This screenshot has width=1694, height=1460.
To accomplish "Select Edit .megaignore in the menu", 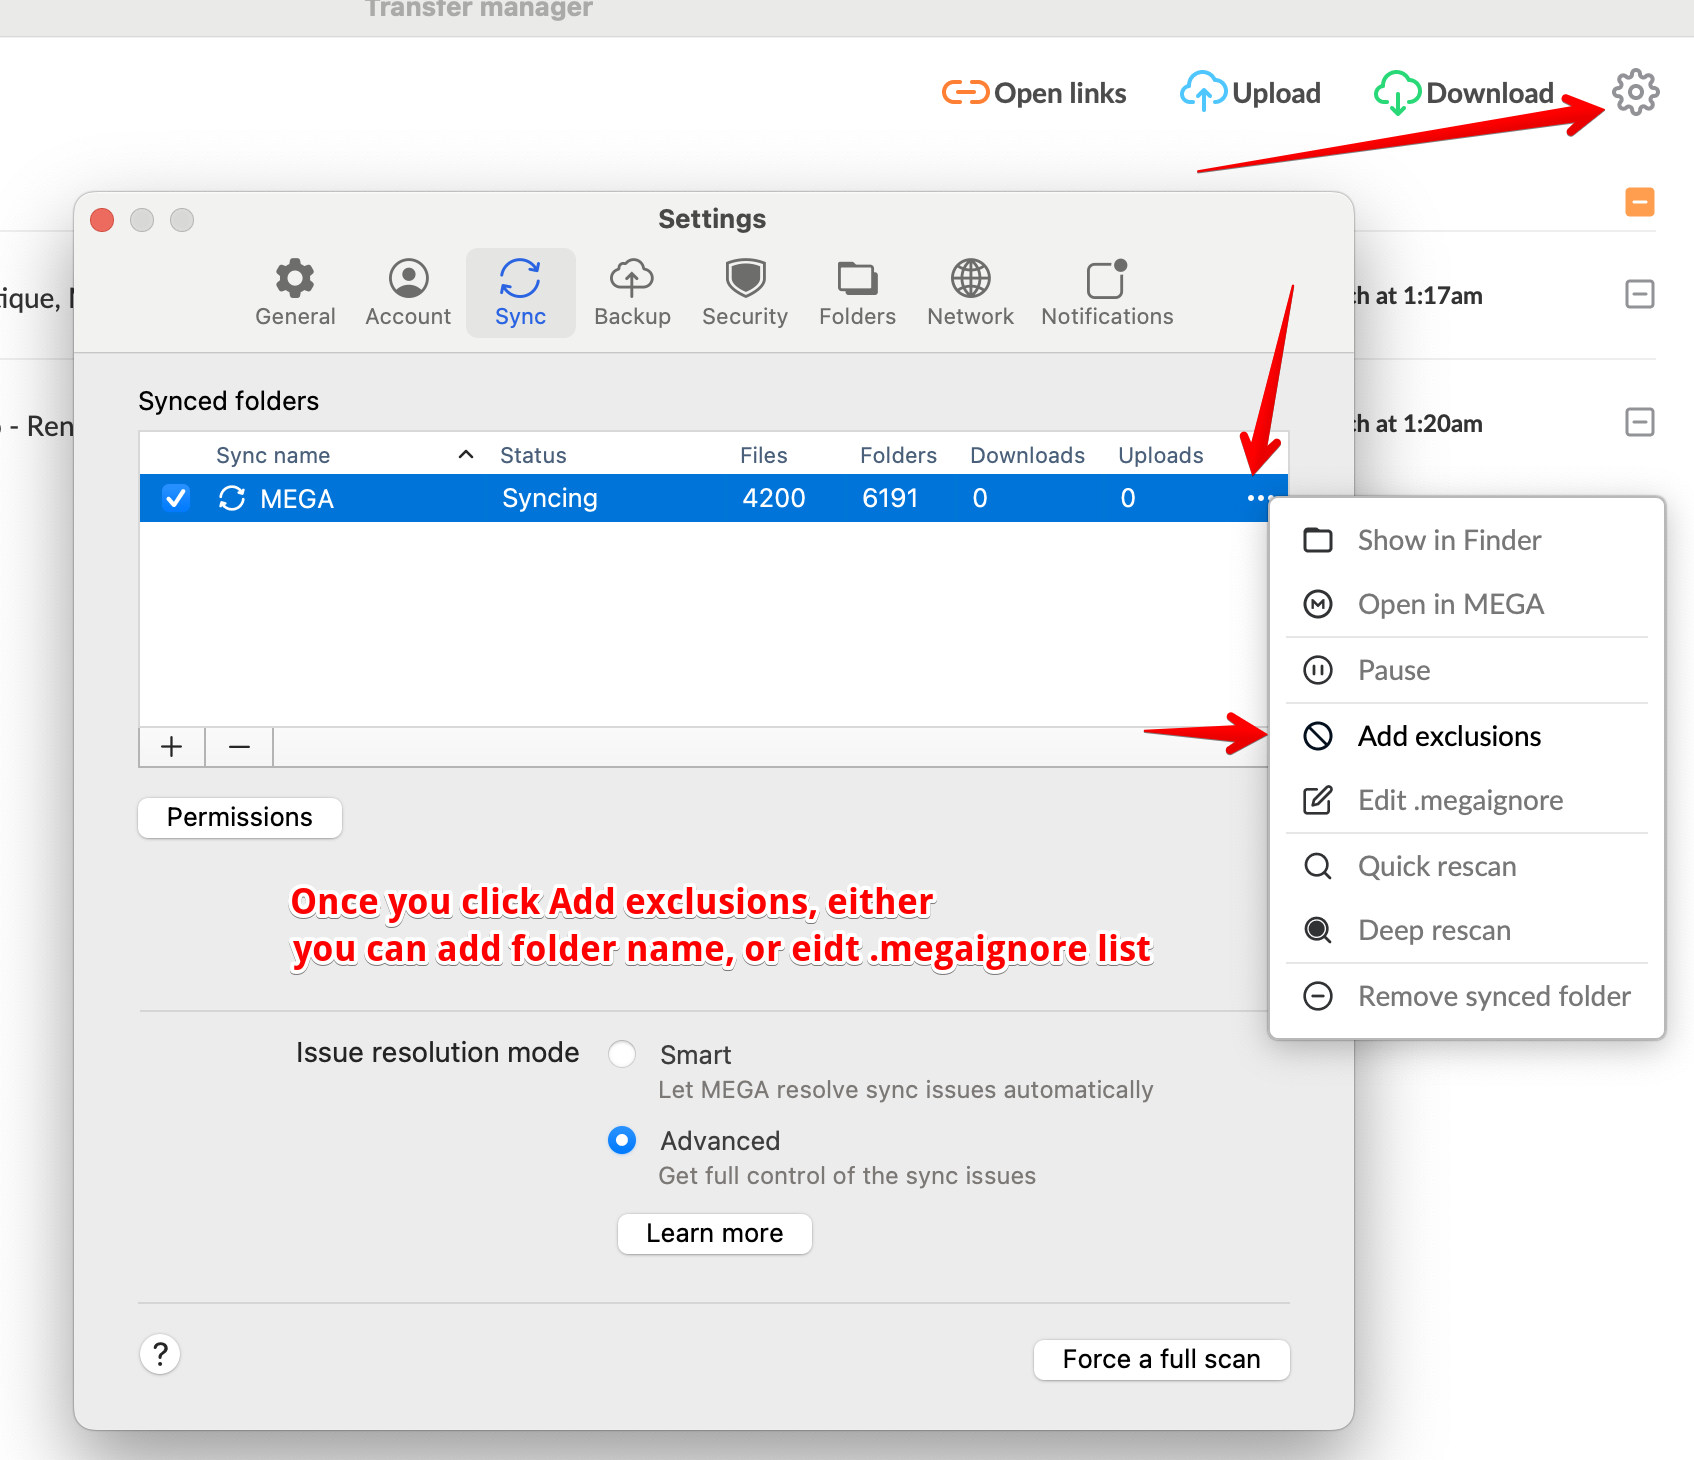I will pyautogui.click(x=1459, y=800).
